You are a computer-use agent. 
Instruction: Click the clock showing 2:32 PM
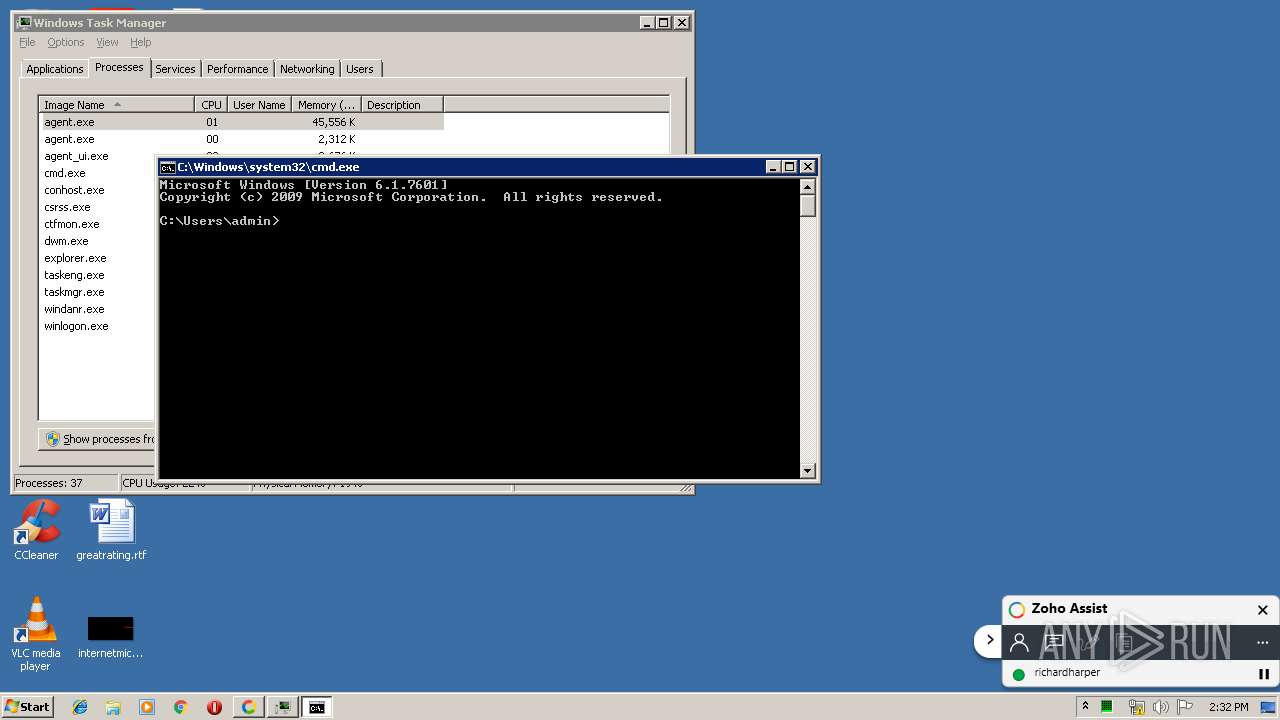[1228, 707]
